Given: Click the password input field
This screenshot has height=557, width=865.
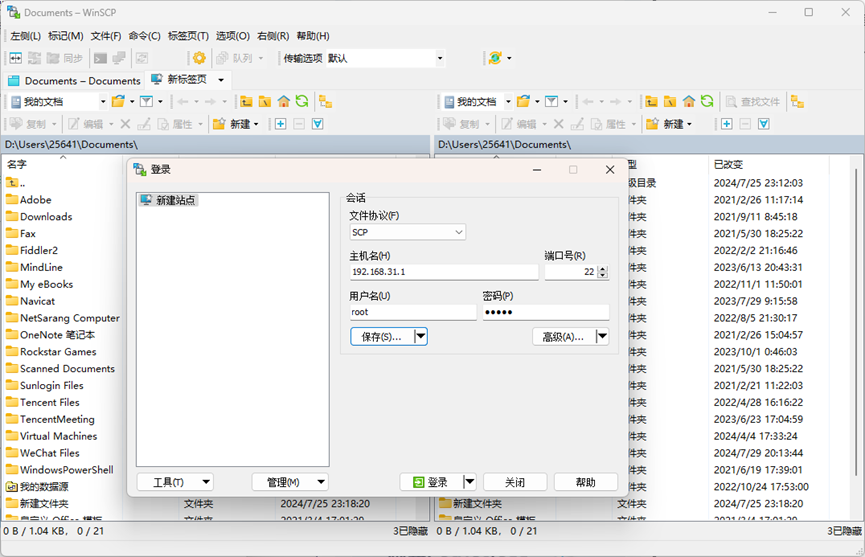Looking at the screenshot, I should click(545, 312).
